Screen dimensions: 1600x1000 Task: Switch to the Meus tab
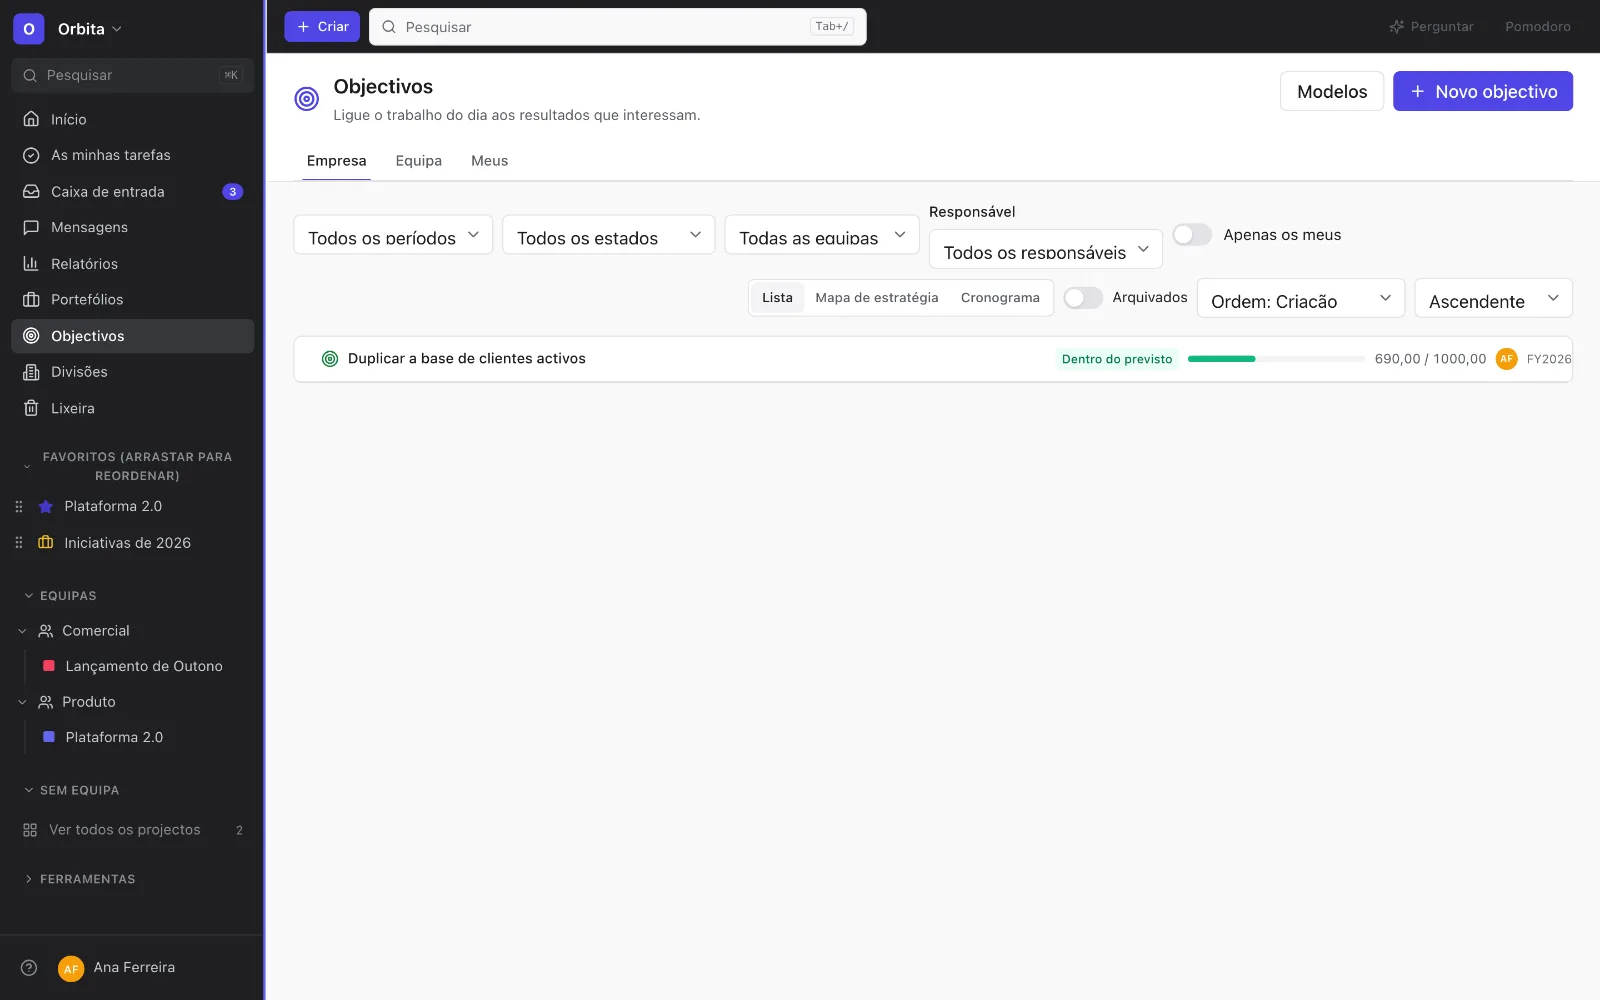[x=489, y=161]
